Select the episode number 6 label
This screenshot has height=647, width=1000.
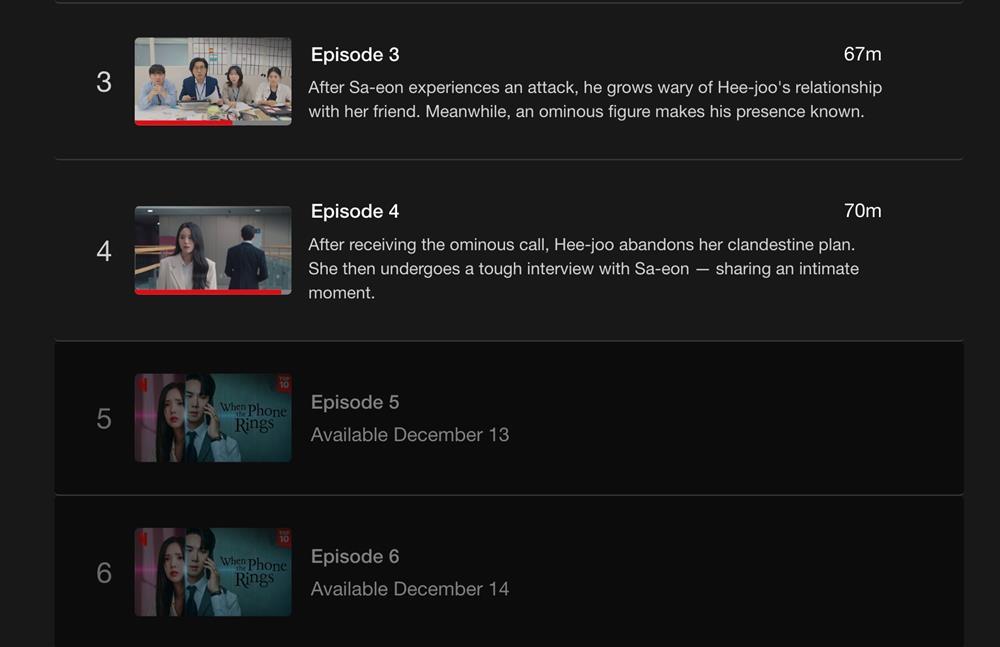coord(104,573)
